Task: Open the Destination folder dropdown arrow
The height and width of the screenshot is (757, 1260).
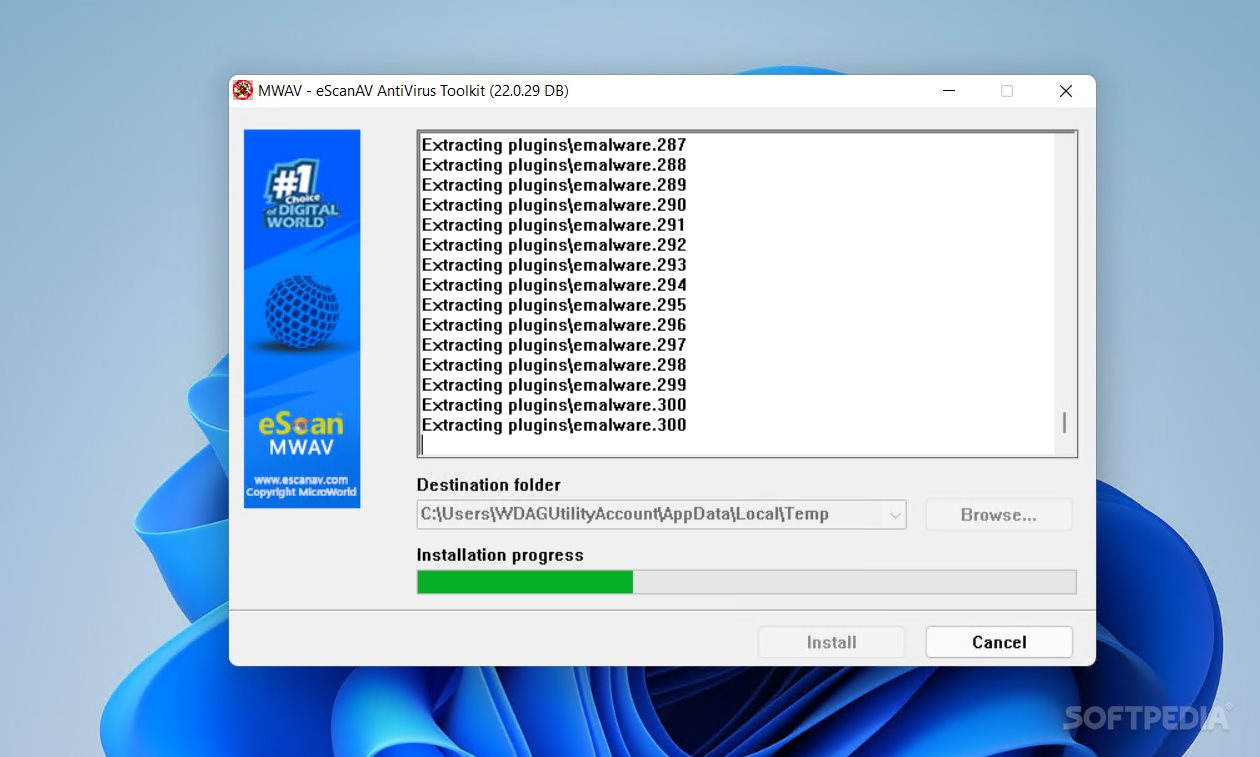Action: coord(894,515)
